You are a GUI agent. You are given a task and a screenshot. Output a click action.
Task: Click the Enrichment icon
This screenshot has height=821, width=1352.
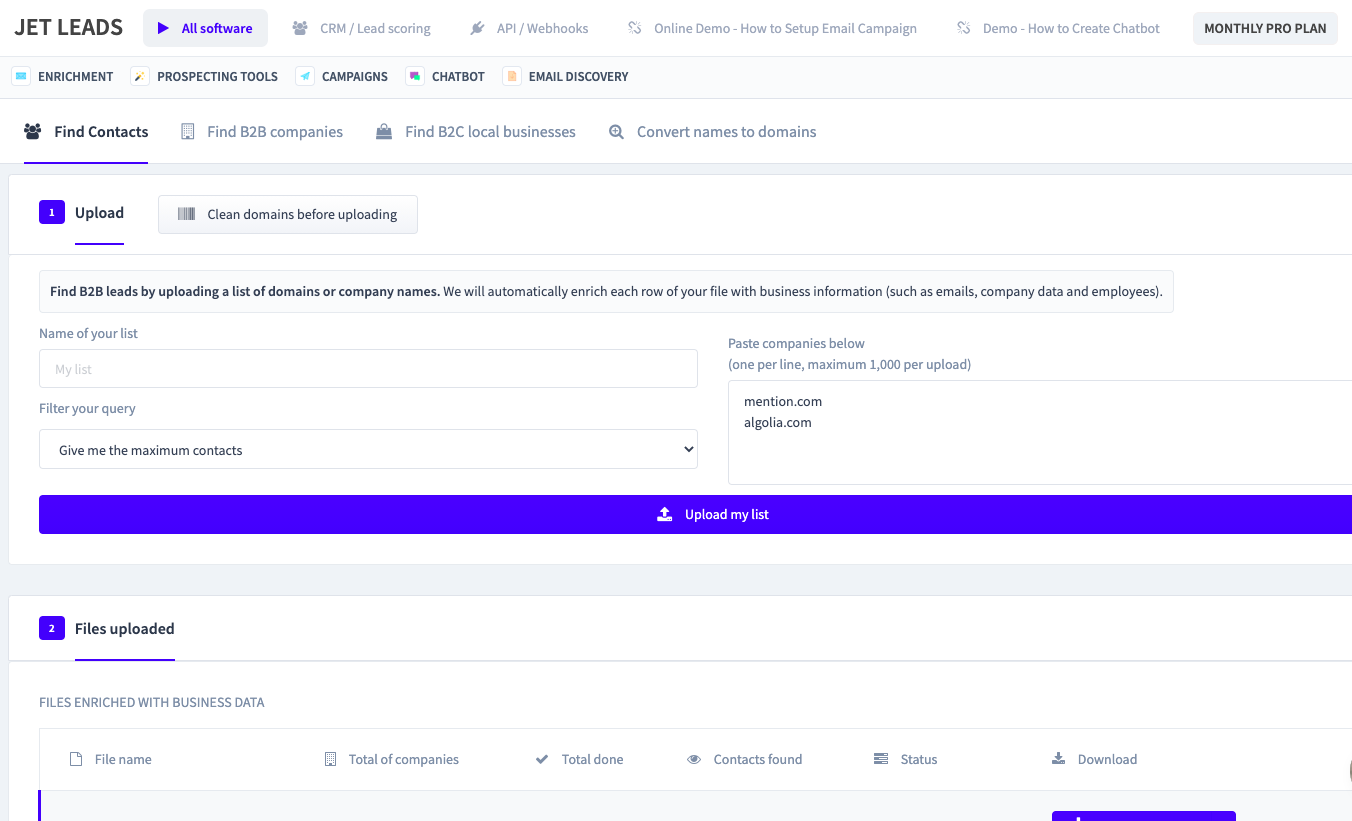point(21,76)
